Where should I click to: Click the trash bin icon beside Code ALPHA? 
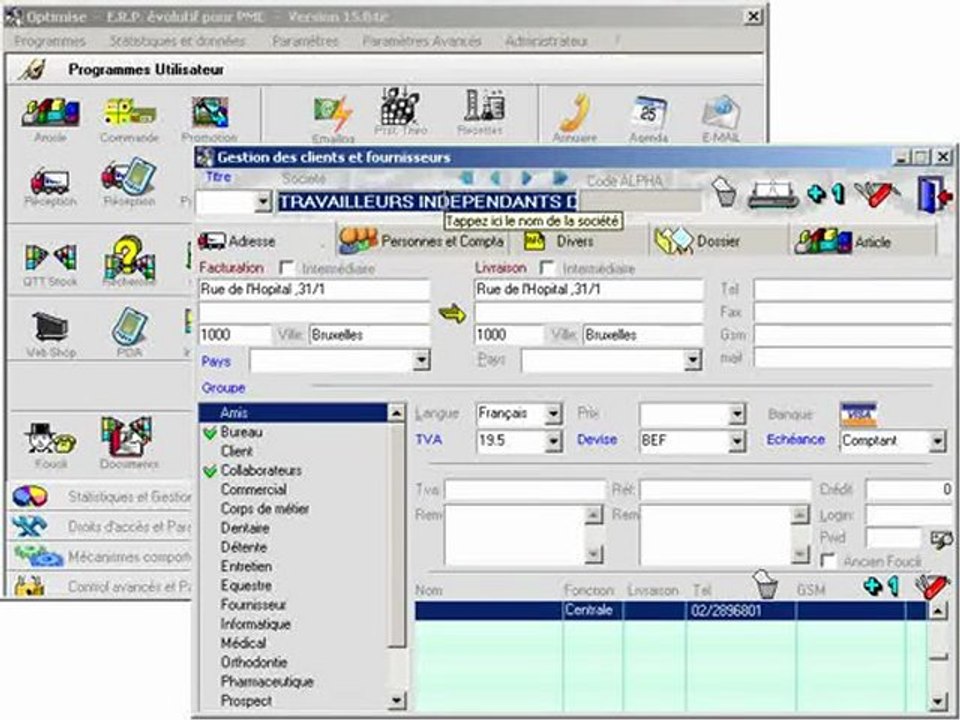[x=726, y=193]
